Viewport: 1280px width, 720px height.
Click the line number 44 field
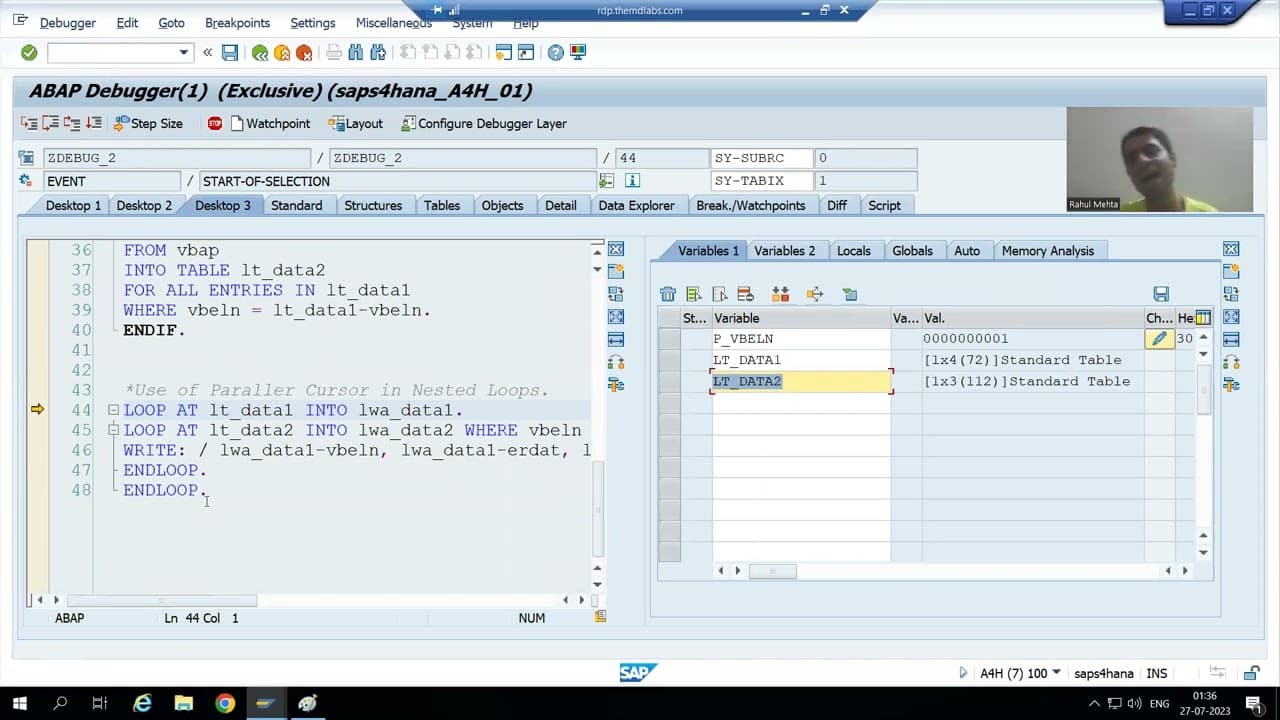click(x=662, y=158)
